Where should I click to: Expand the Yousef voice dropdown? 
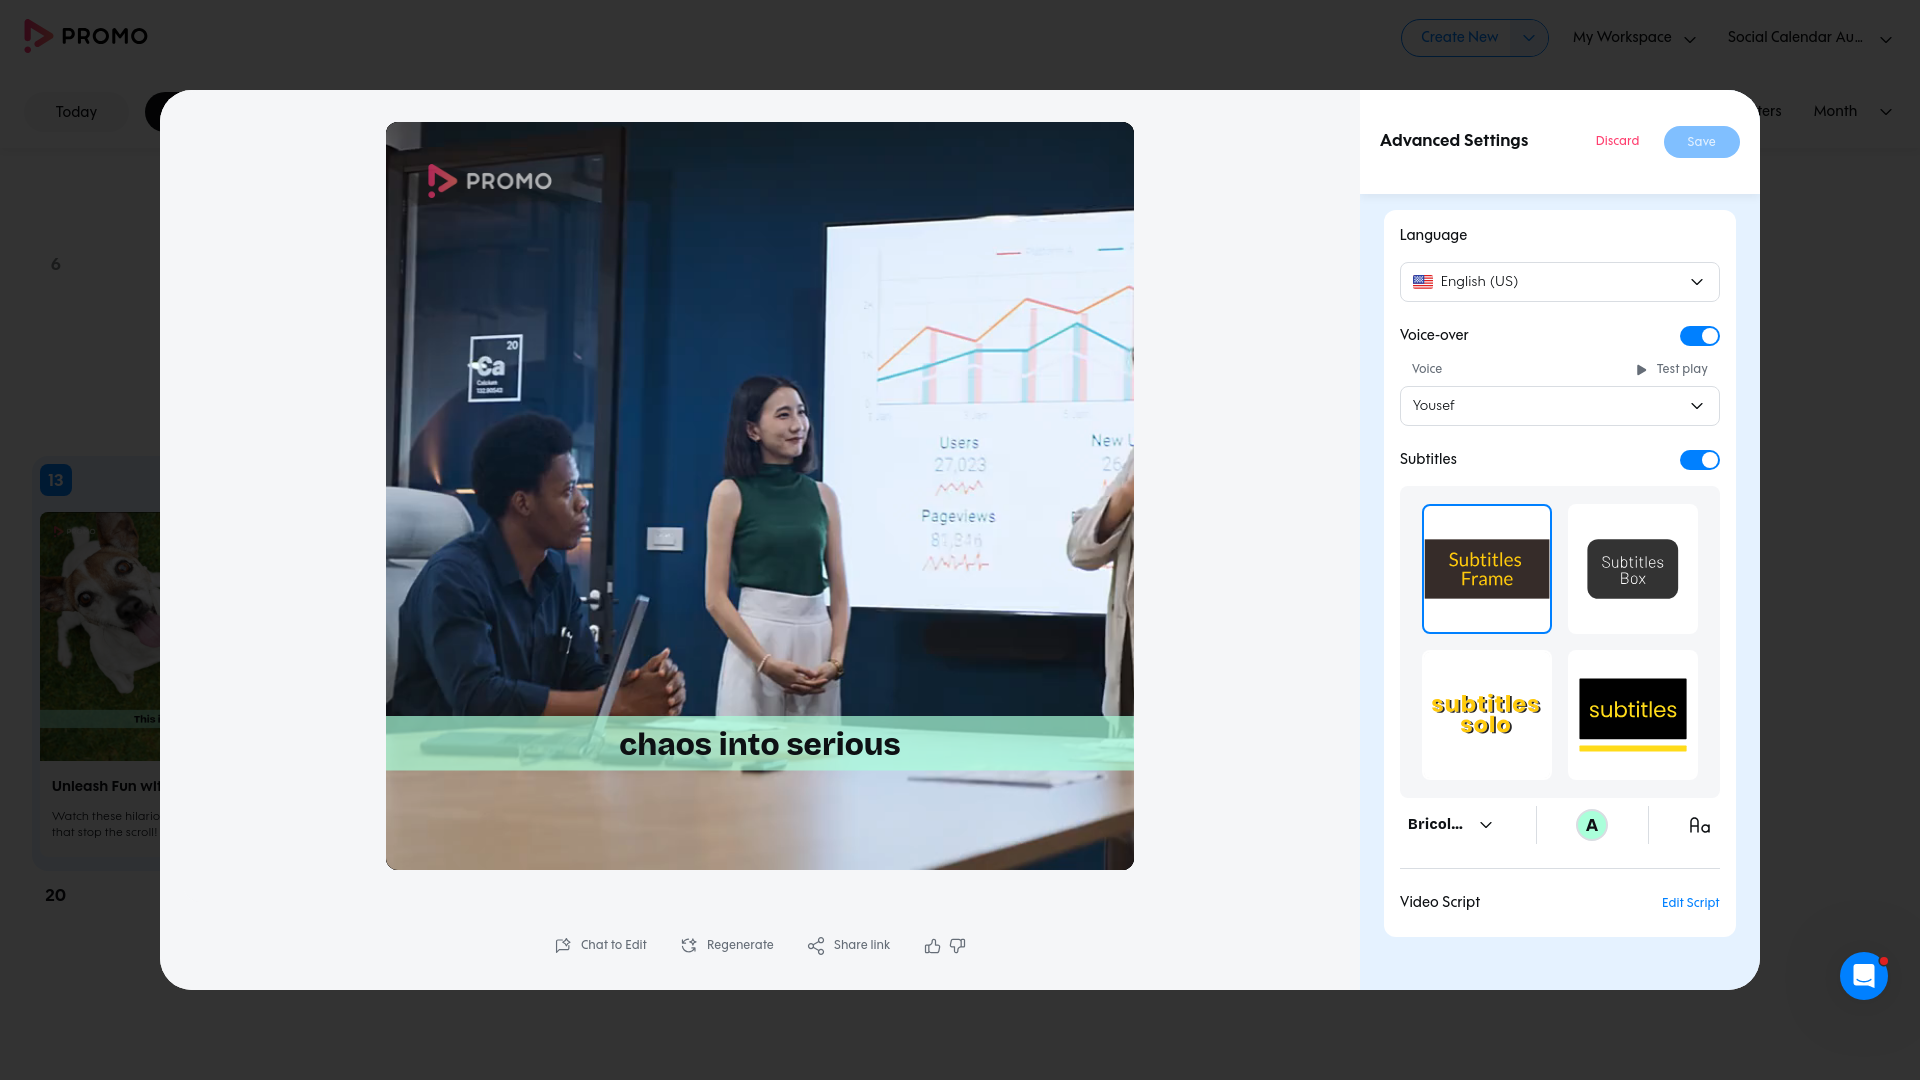[x=1559, y=406]
